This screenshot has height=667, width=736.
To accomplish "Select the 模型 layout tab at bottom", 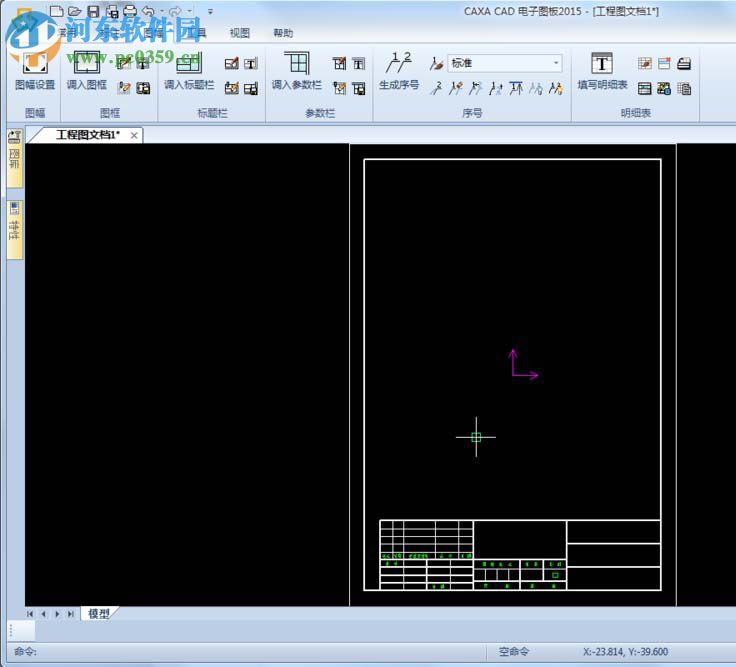I will click(x=99, y=614).
